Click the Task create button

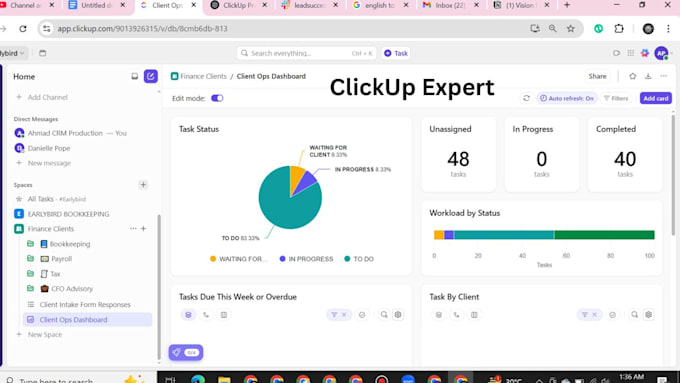[396, 53]
